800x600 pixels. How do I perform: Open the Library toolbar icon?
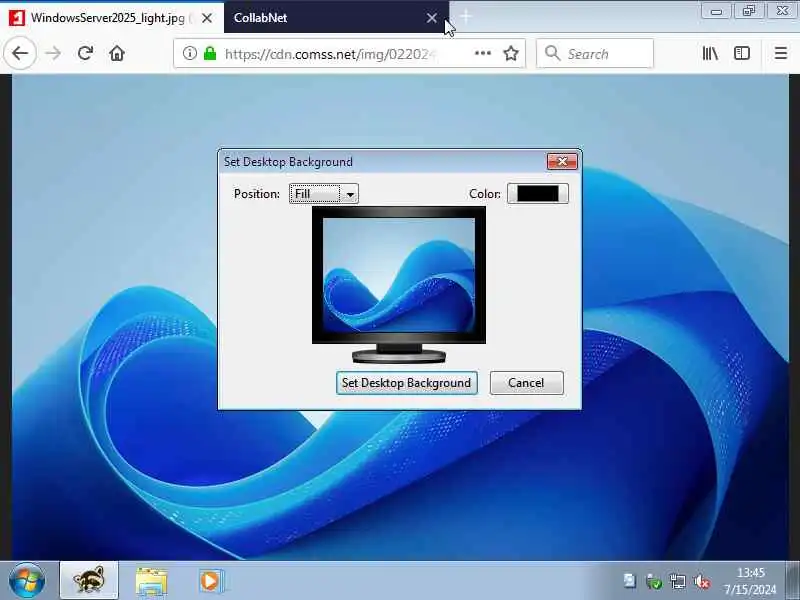[710, 53]
